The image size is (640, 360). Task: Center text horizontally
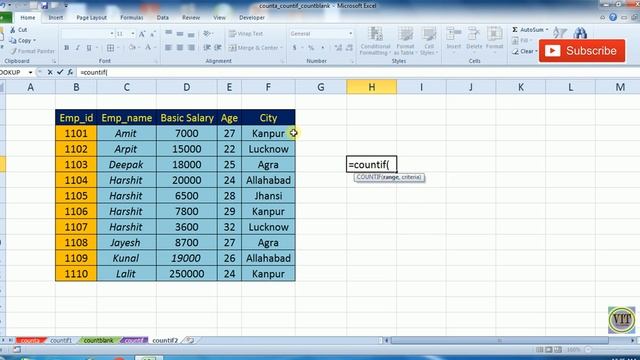[180, 48]
